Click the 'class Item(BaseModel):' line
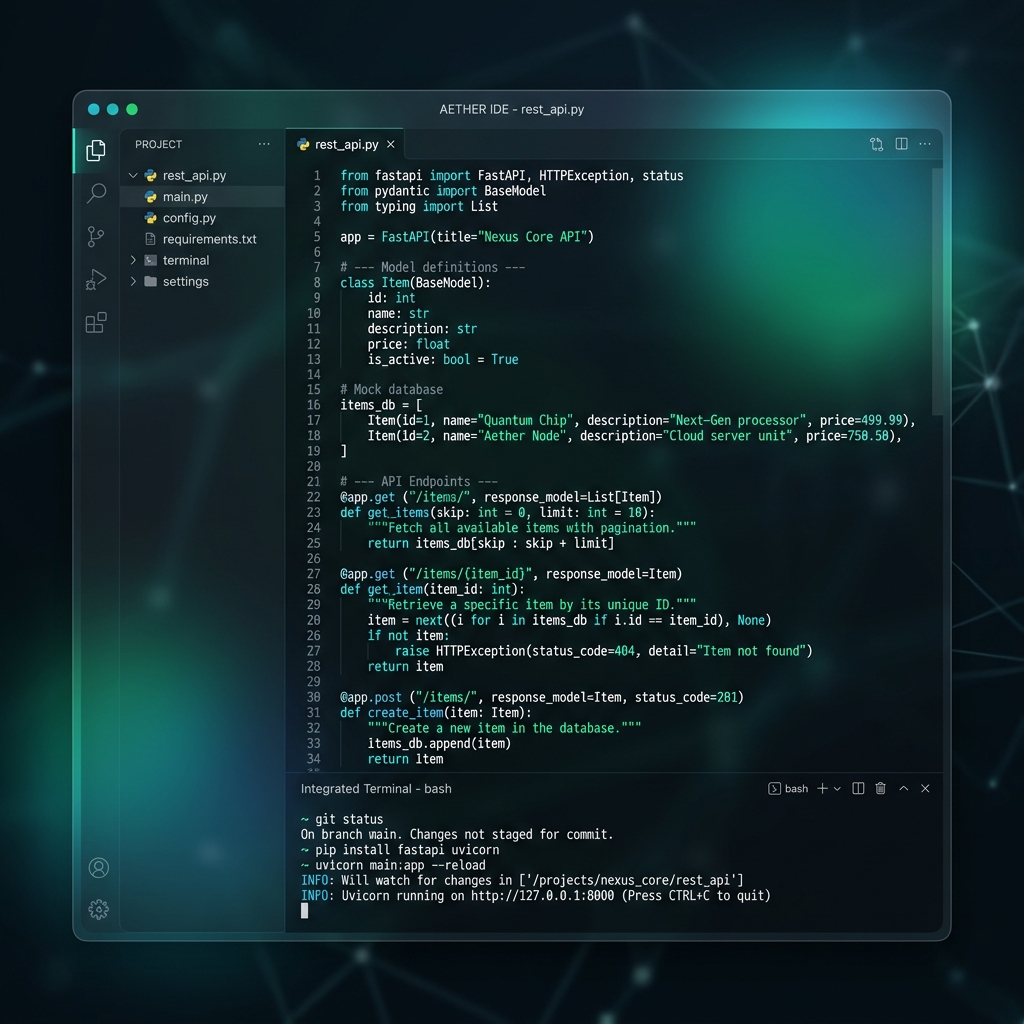The width and height of the screenshot is (1024, 1024). [415, 283]
